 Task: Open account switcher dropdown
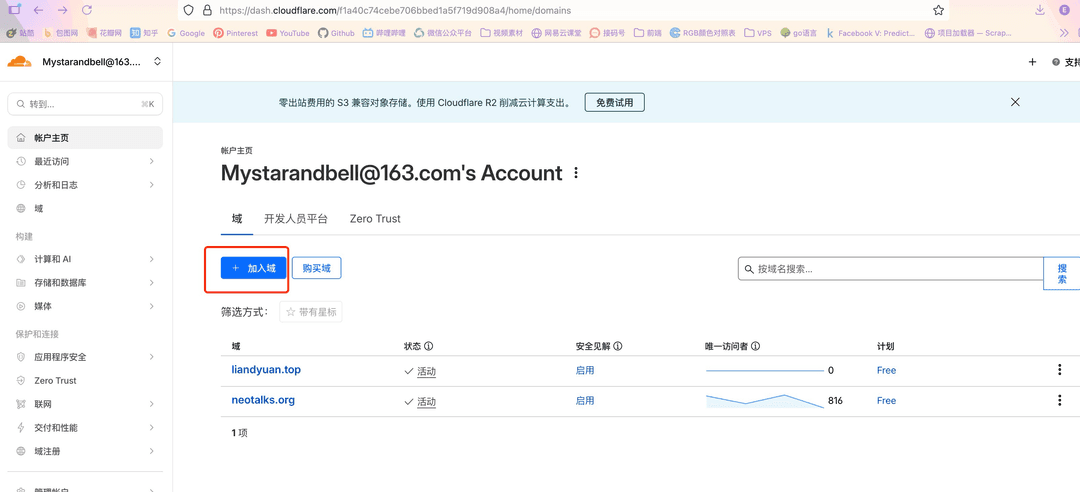(x=157, y=61)
